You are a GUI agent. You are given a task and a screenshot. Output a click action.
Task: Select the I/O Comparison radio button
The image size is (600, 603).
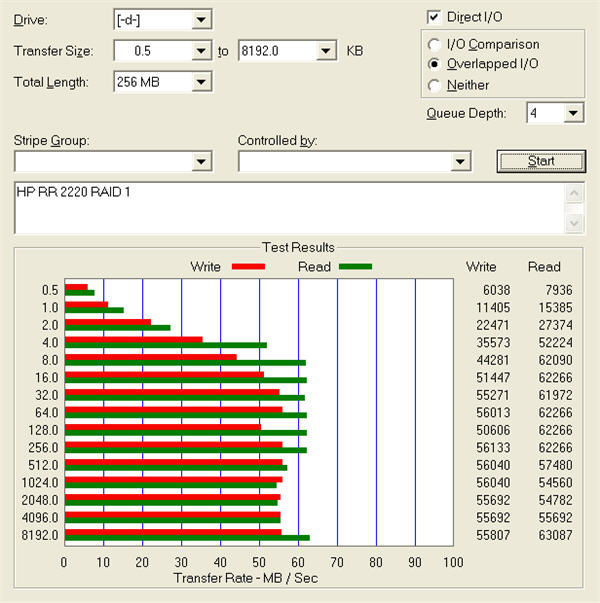[434, 45]
